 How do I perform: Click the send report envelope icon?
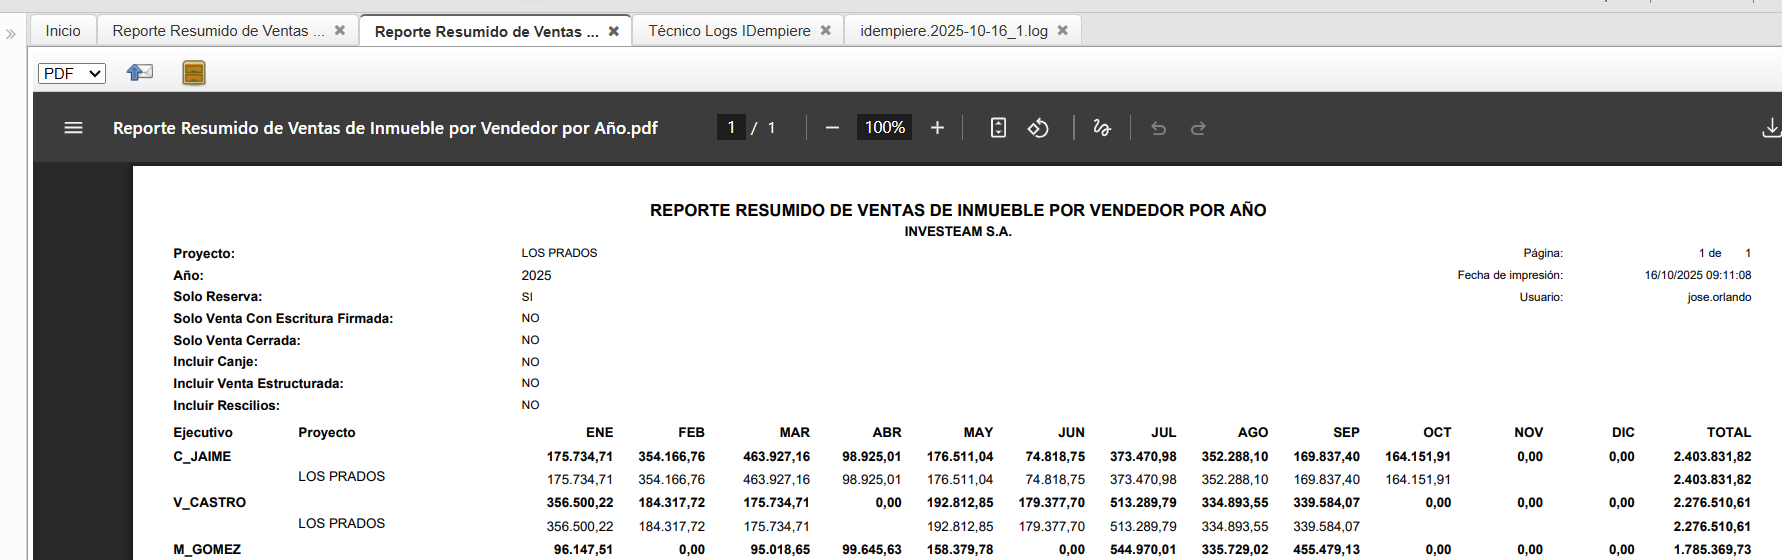point(140,72)
